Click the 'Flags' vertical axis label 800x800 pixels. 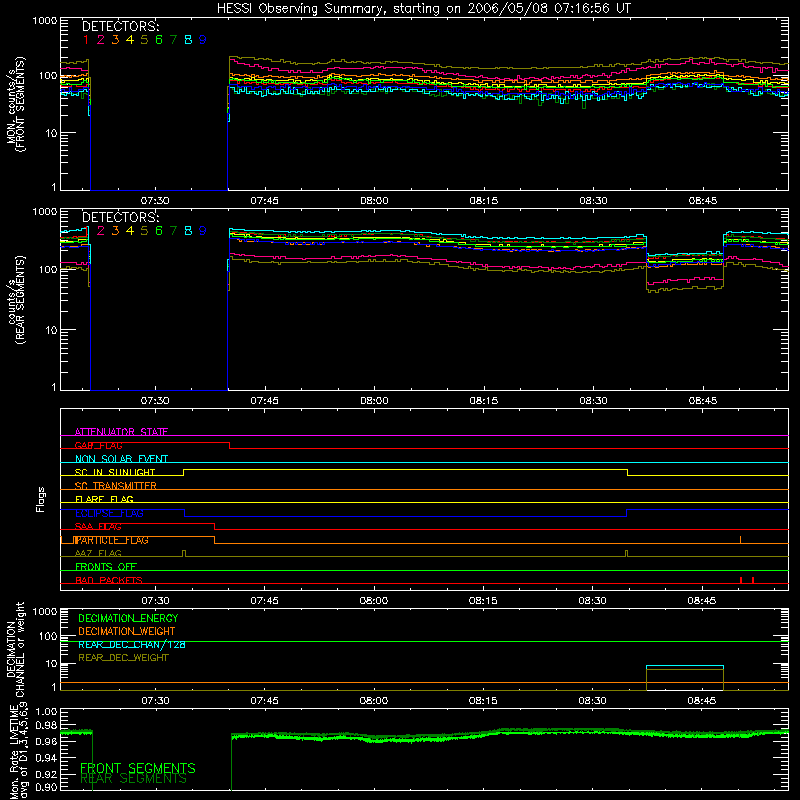tap(40, 499)
